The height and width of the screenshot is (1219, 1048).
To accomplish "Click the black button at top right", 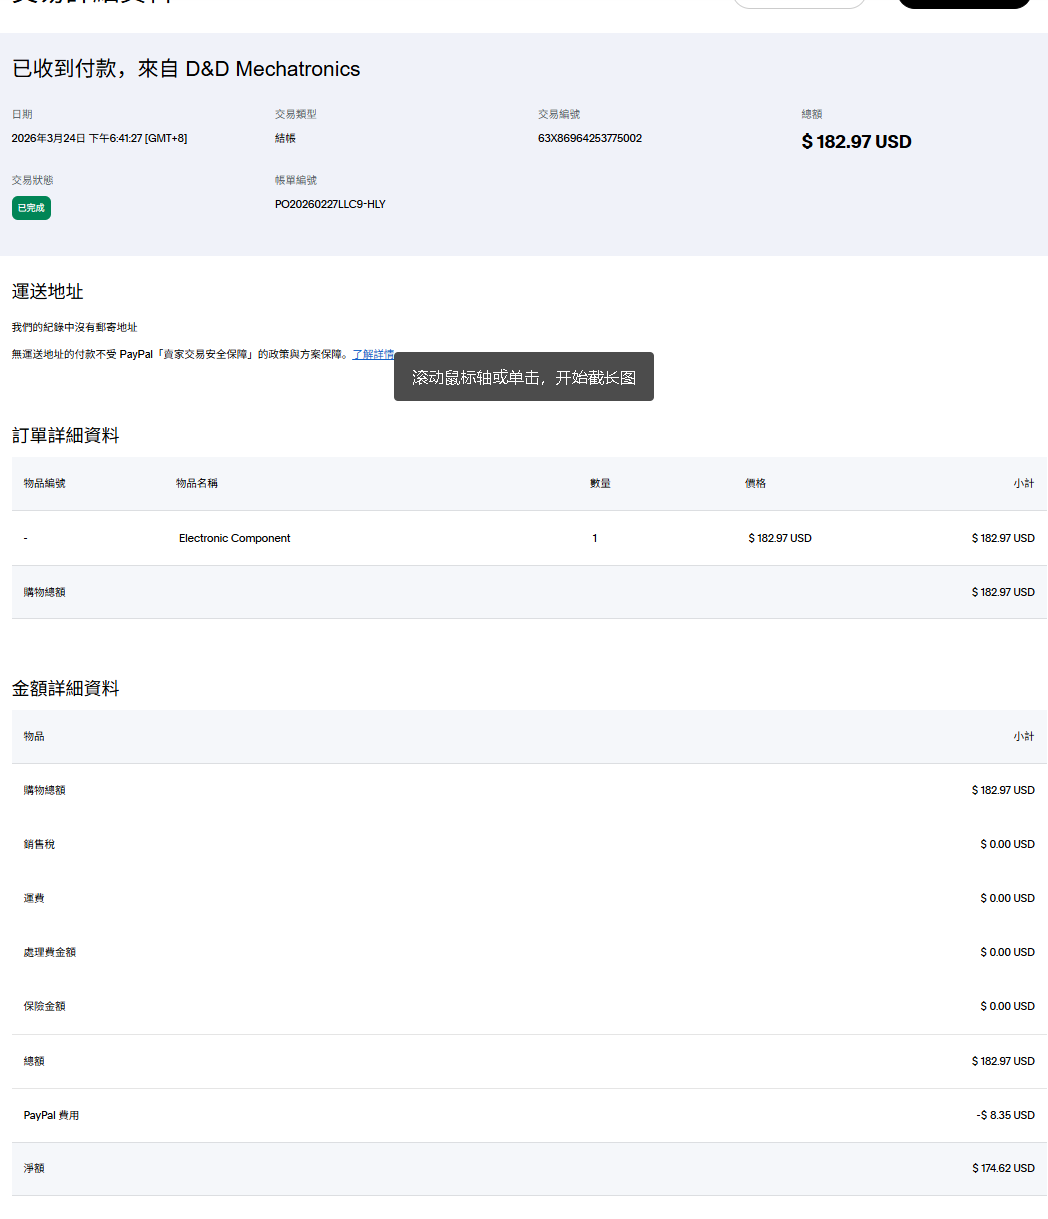I will [x=964, y=3].
